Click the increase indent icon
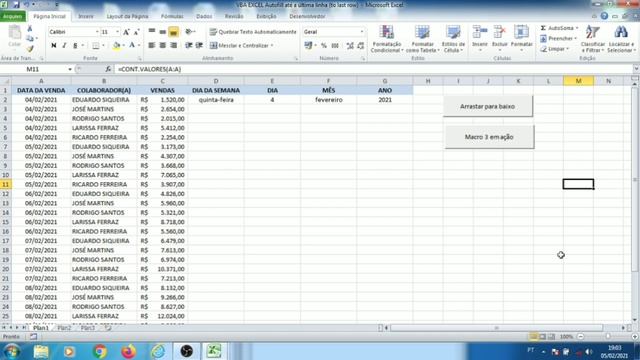The height and width of the screenshot is (360, 640). coord(199,45)
